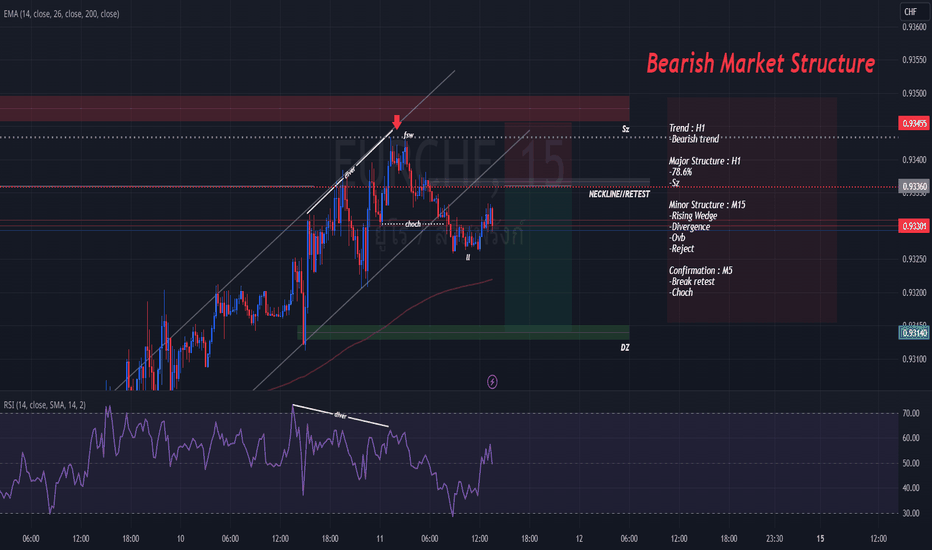Select the Bearish Market Structure title
The width and height of the screenshot is (932, 550).
pyautogui.click(x=760, y=63)
